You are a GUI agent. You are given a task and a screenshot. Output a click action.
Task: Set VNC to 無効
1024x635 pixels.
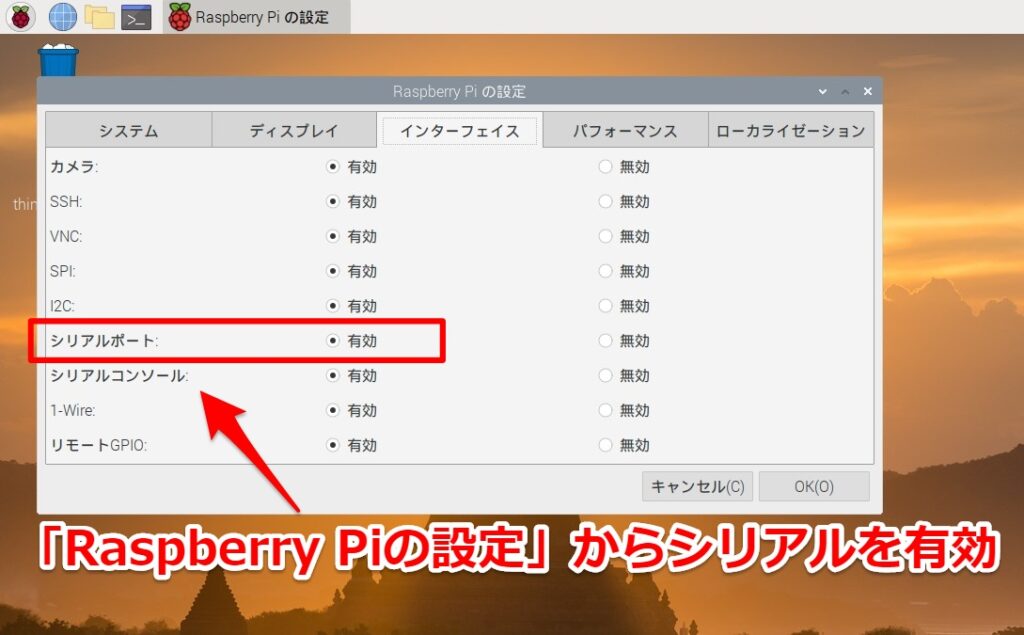click(x=606, y=236)
